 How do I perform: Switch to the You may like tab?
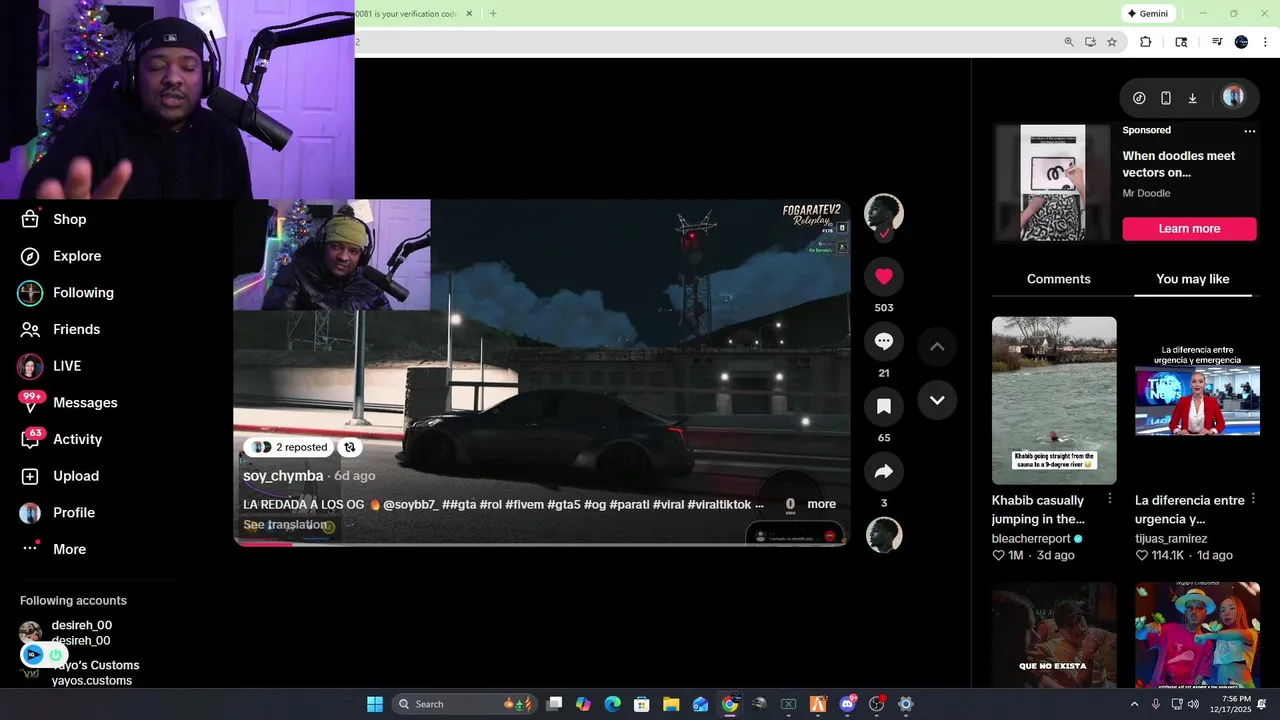pyautogui.click(x=1193, y=279)
